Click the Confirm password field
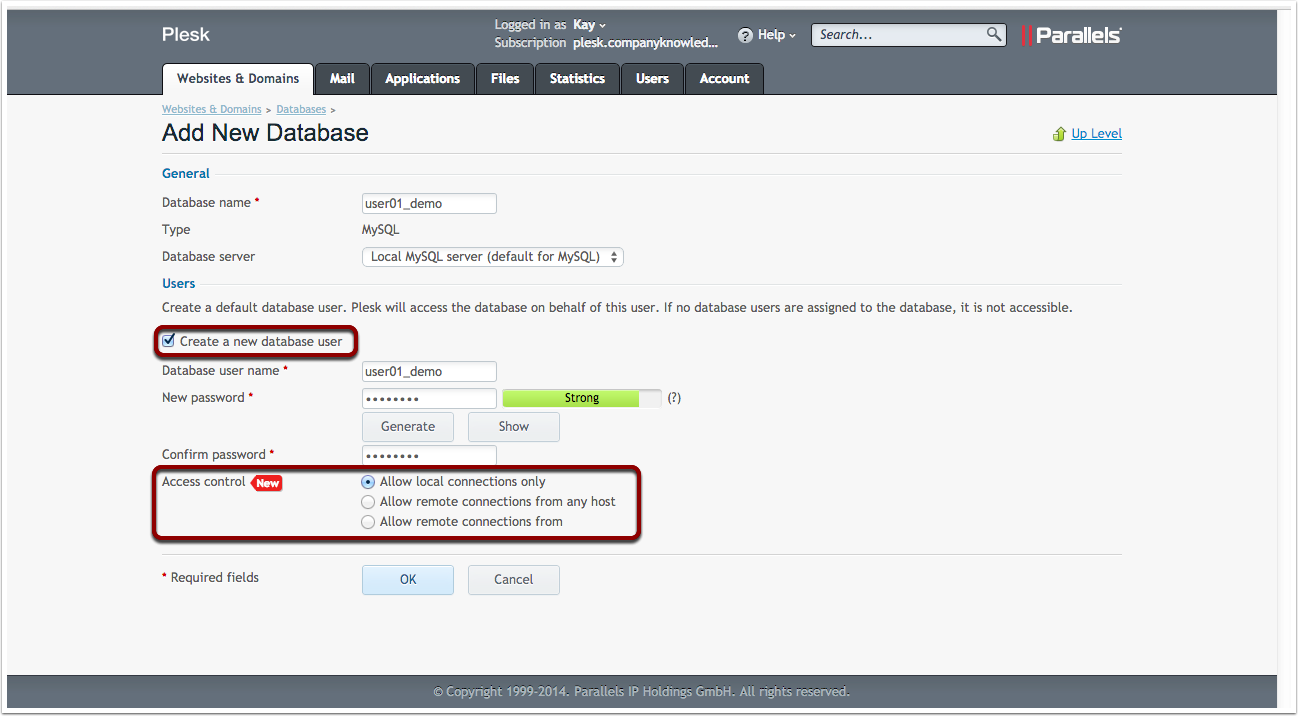This screenshot has height=716, width=1298. point(429,456)
